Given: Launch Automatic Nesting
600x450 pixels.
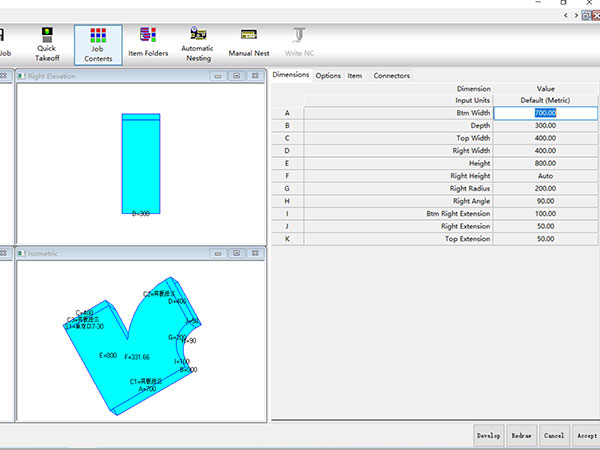Looking at the screenshot, I should click(x=198, y=44).
